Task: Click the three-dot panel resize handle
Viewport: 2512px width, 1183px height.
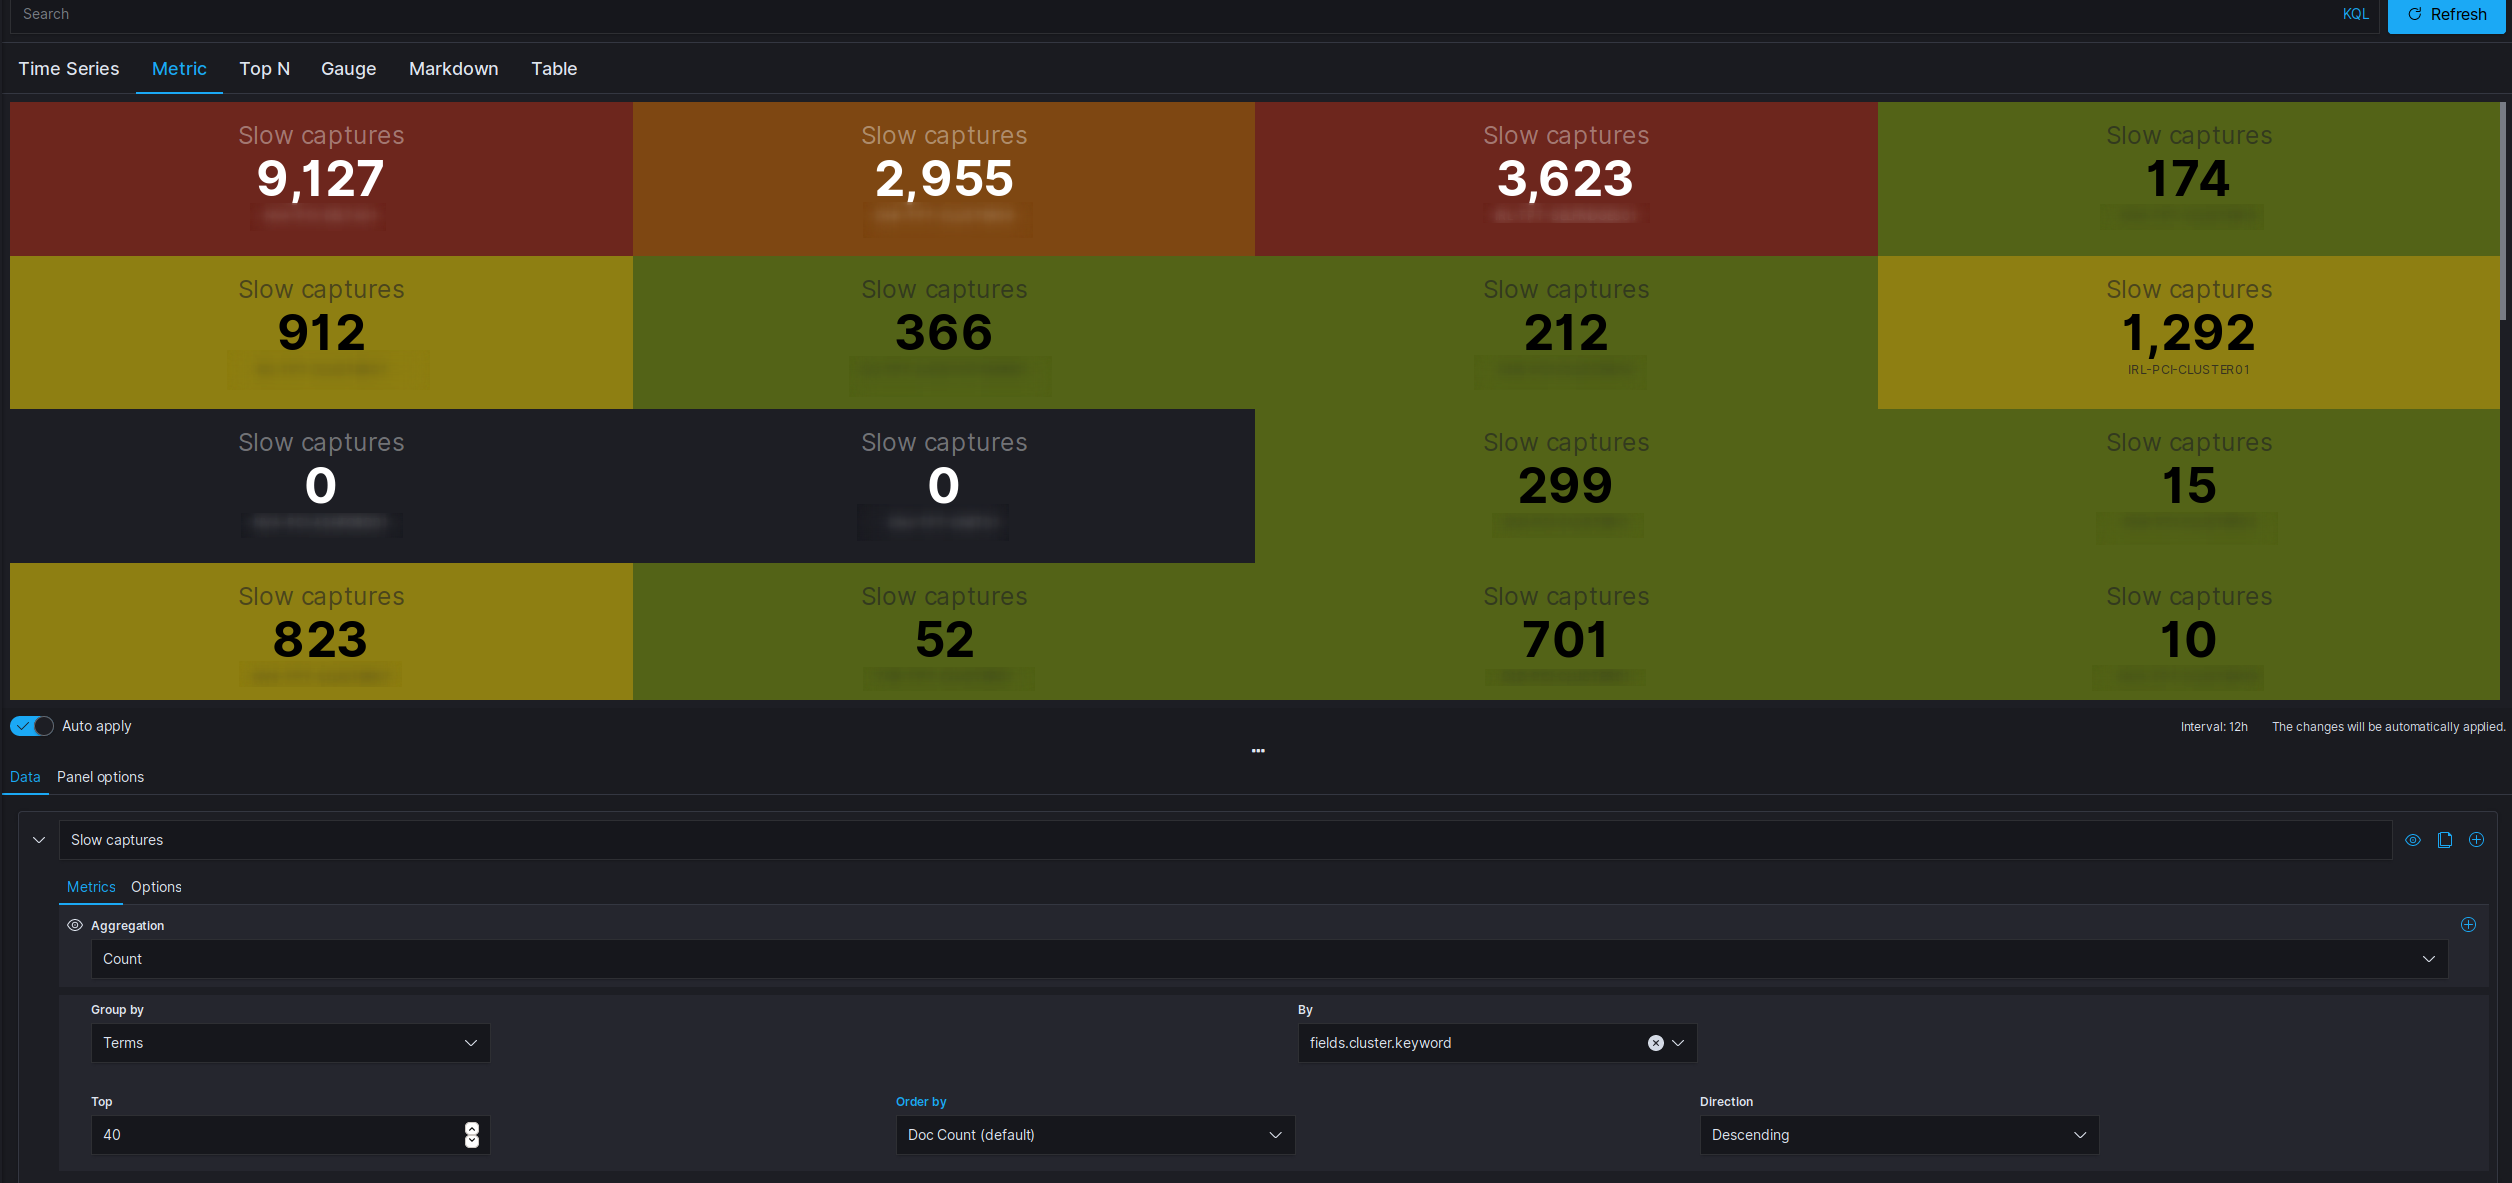Action: point(1258,751)
